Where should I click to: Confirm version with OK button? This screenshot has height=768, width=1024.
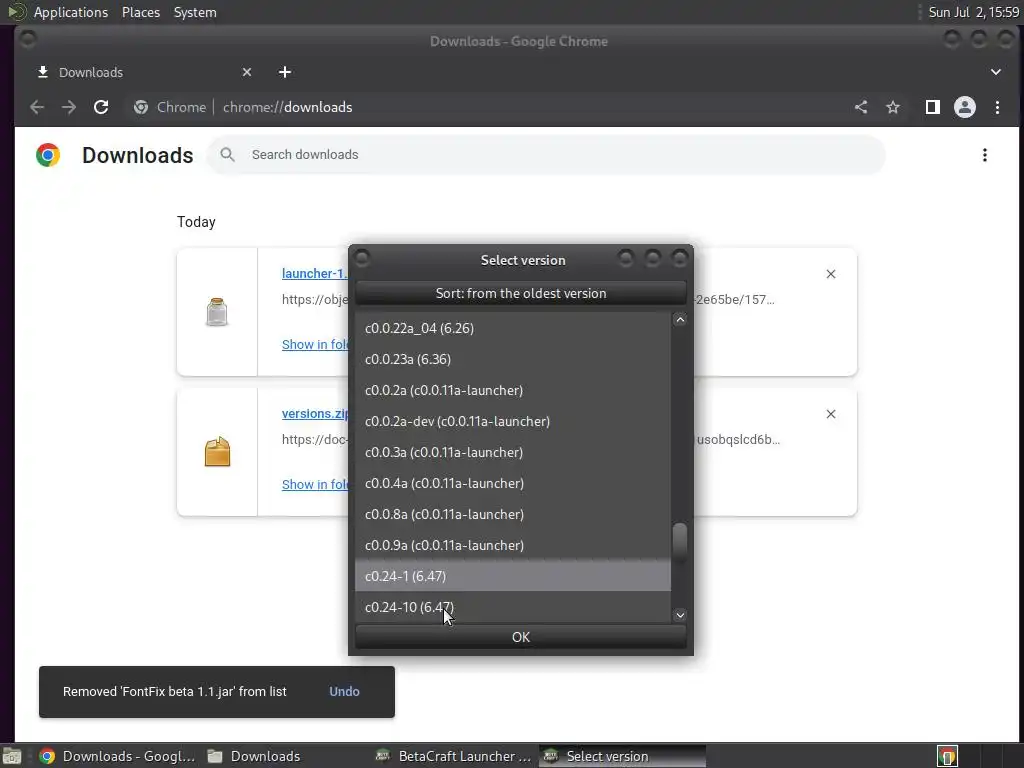pyautogui.click(x=520, y=637)
